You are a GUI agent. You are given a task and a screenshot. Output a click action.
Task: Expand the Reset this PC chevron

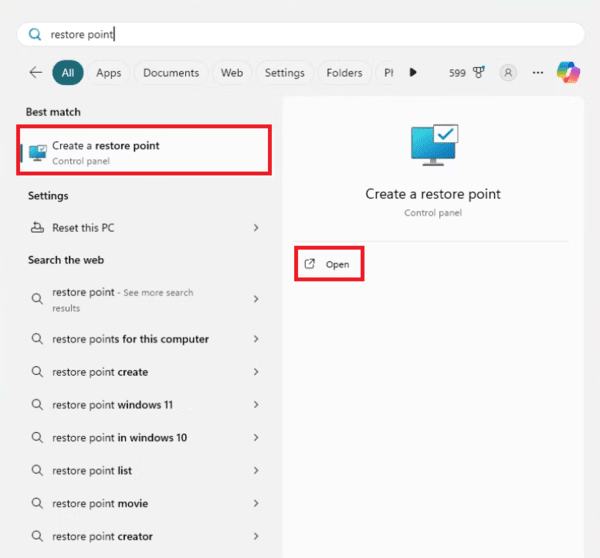[x=256, y=228]
